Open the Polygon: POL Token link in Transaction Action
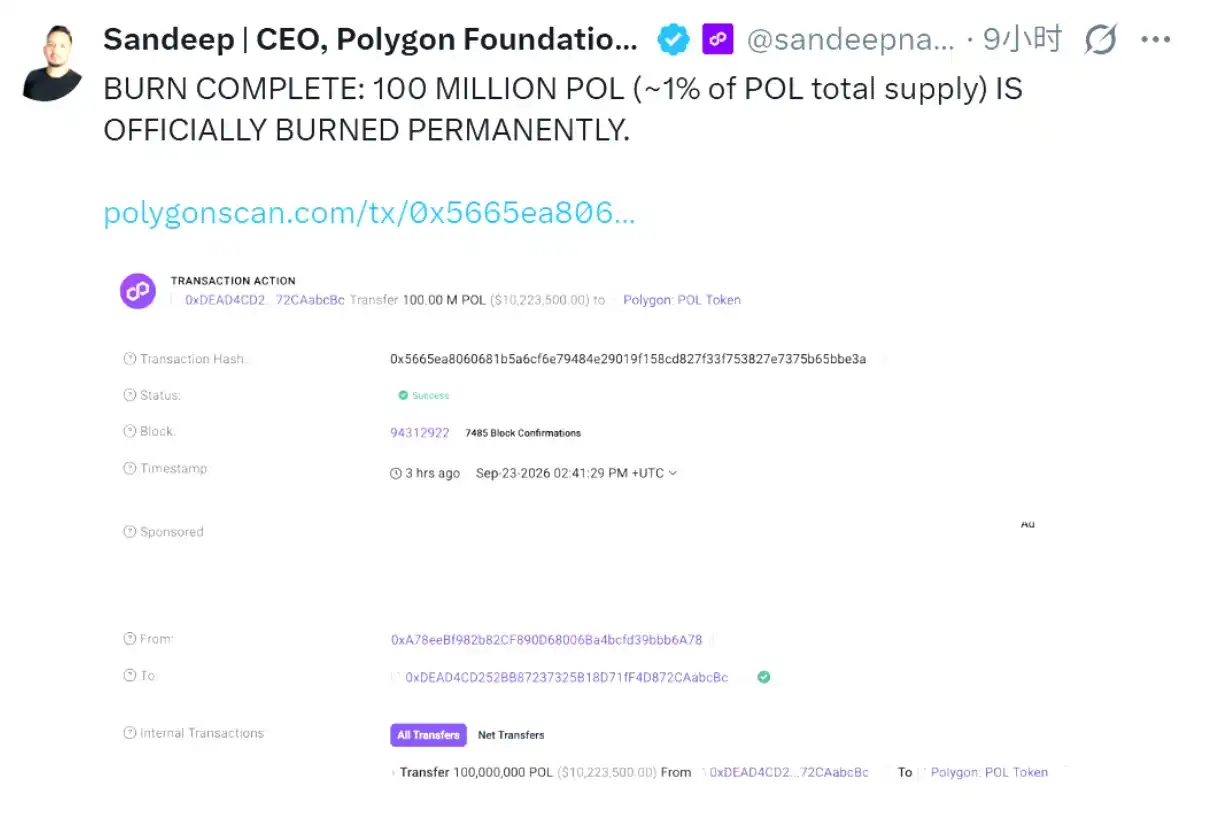 click(682, 300)
